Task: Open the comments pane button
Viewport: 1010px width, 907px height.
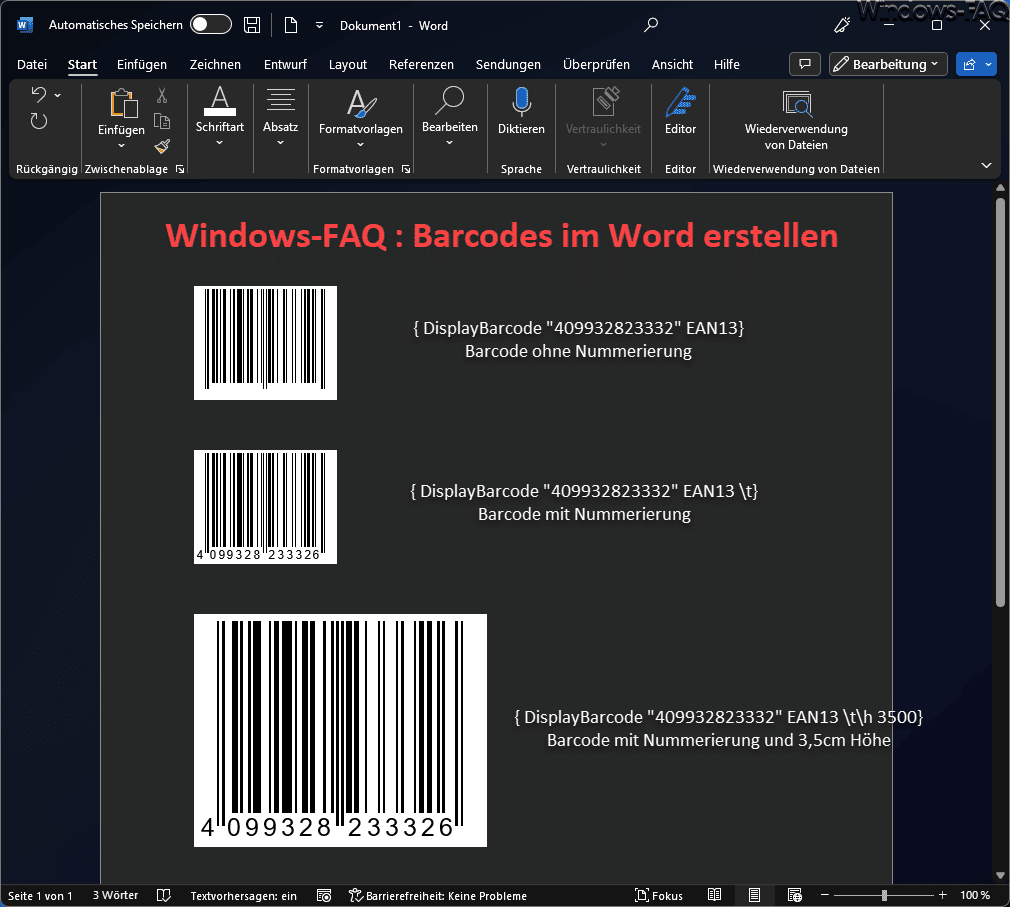Action: click(805, 64)
